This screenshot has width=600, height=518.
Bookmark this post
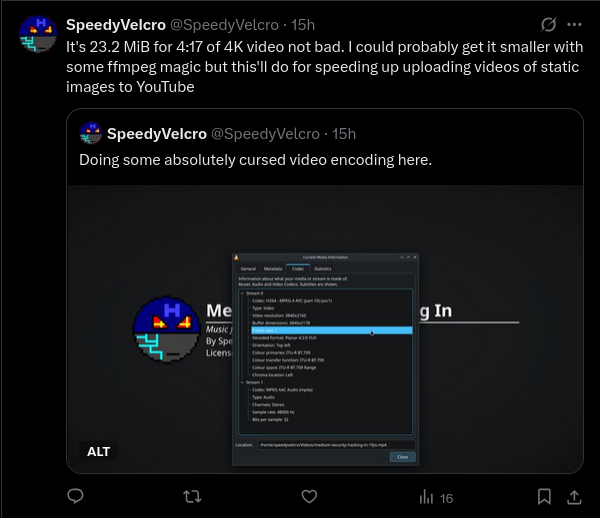pos(545,496)
